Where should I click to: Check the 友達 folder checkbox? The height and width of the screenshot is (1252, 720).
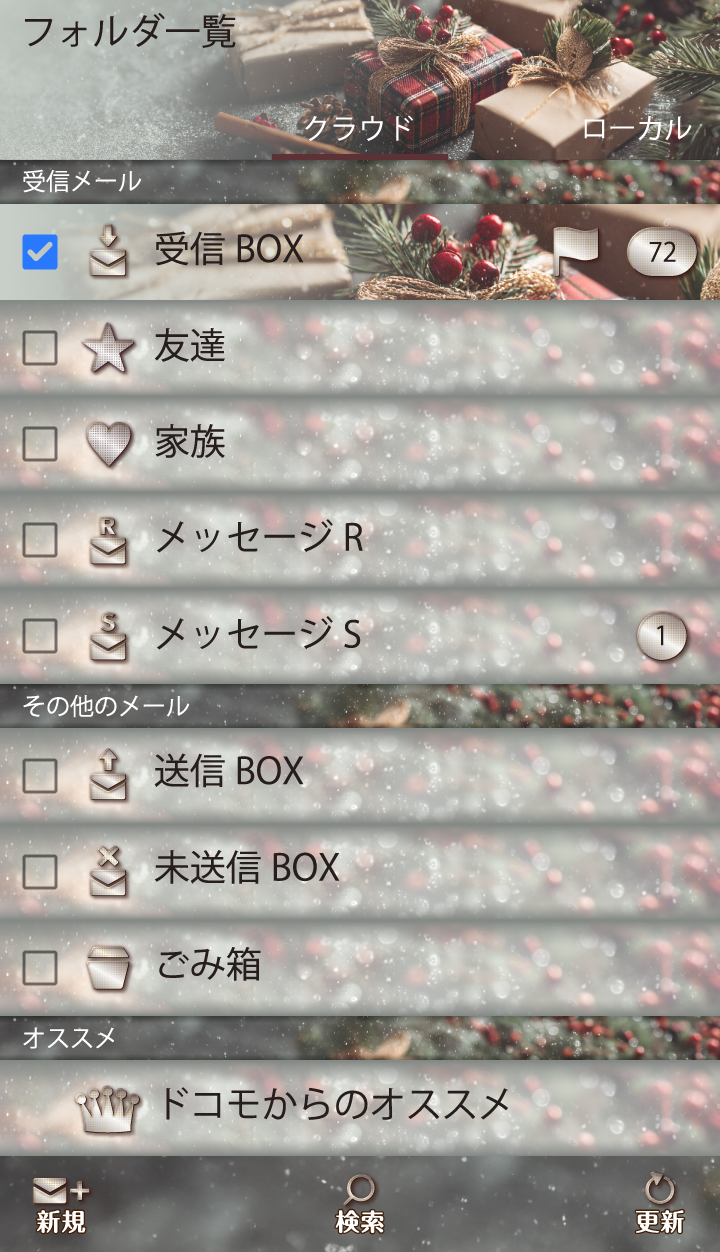(x=40, y=348)
